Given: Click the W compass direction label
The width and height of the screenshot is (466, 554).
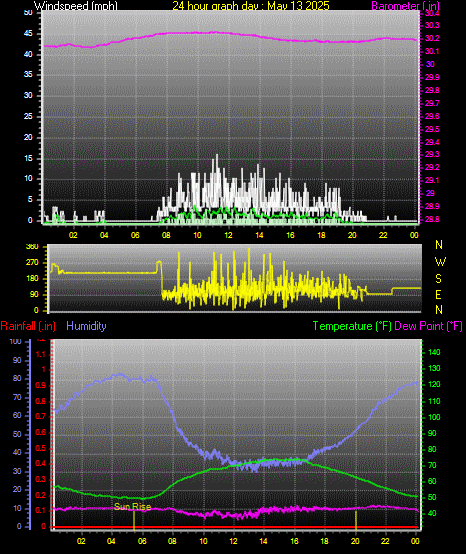Looking at the screenshot, I should (440, 262).
